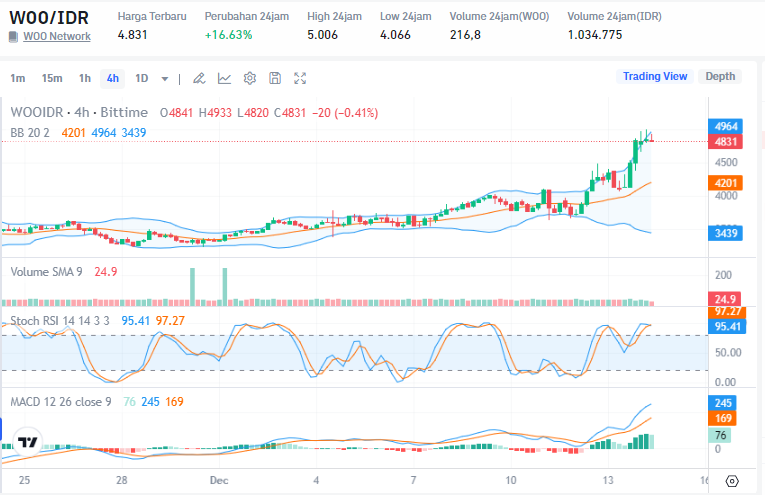Click the save chart floppy icon
The width and height of the screenshot is (765, 495).
[x=275, y=79]
